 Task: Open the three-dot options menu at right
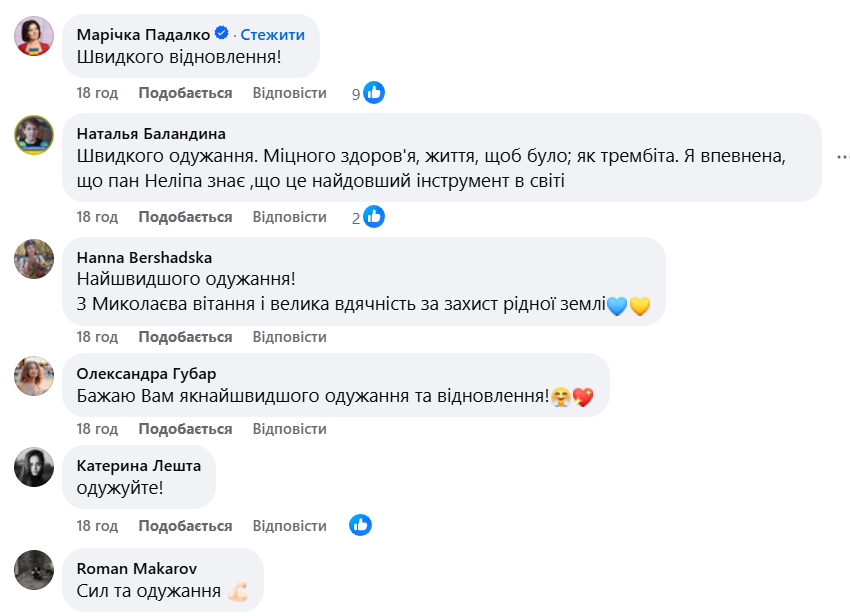pyautogui.click(x=845, y=156)
